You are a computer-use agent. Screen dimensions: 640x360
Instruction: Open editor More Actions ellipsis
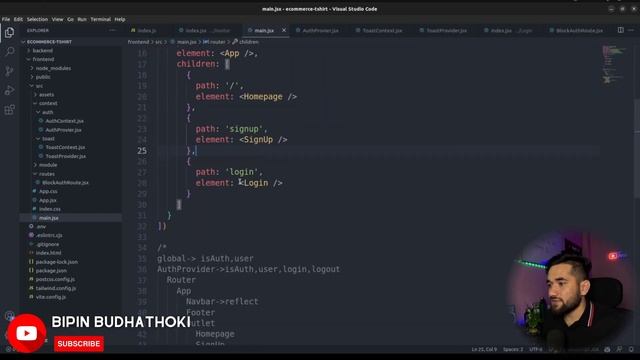(631, 30)
